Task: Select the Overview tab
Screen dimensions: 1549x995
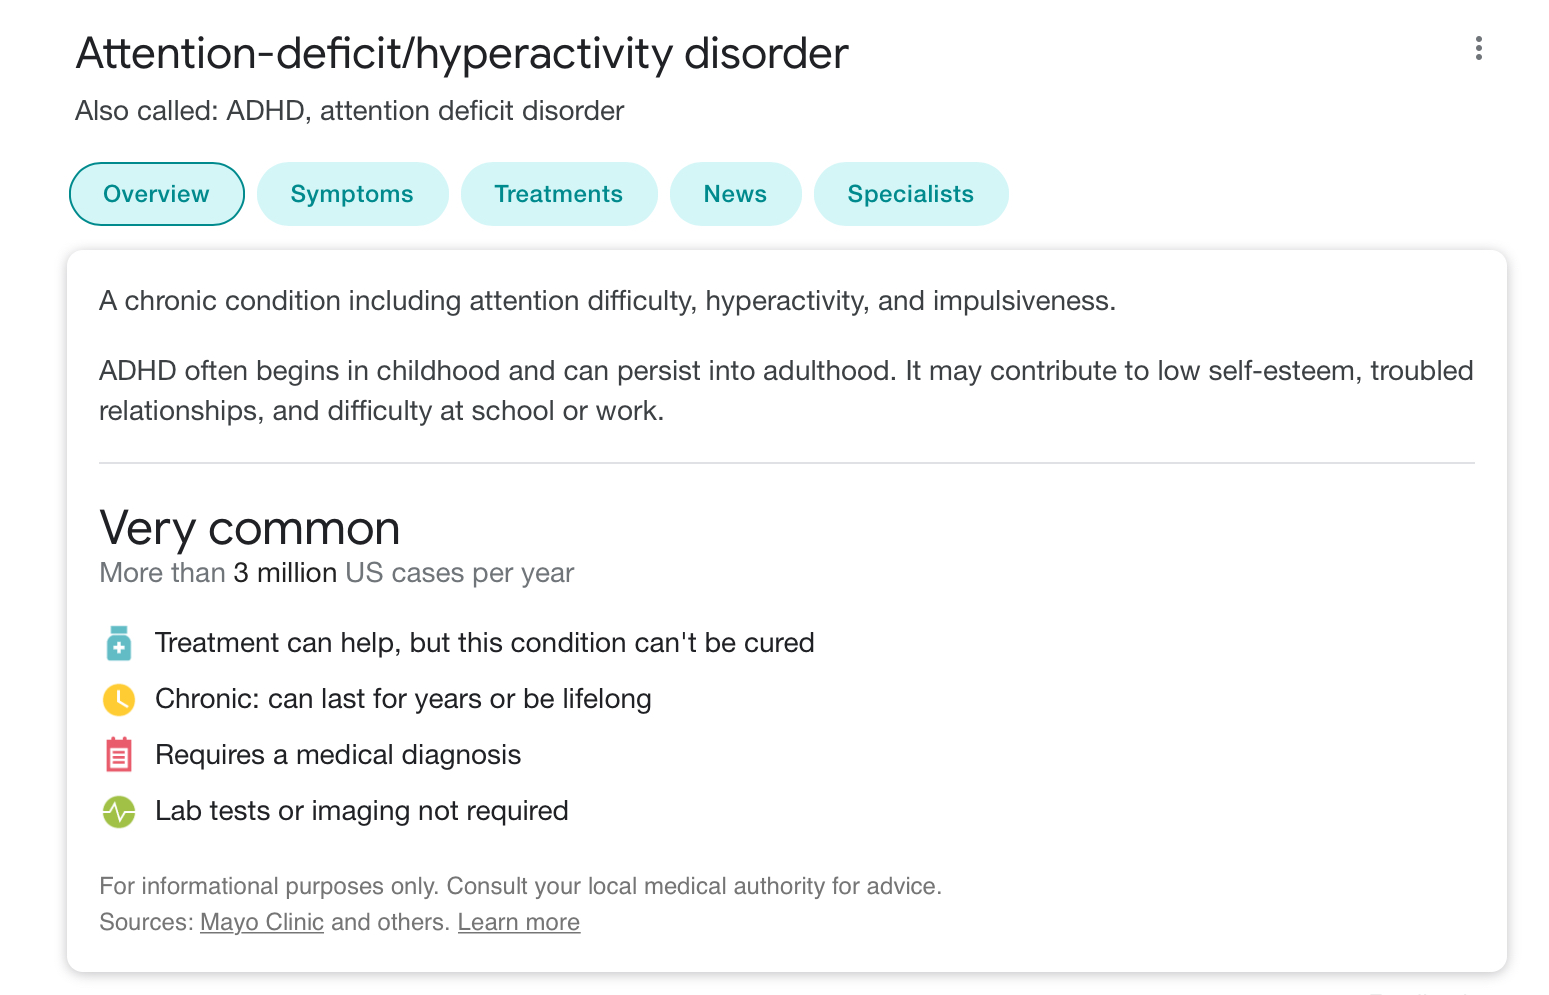Action: coord(157,194)
